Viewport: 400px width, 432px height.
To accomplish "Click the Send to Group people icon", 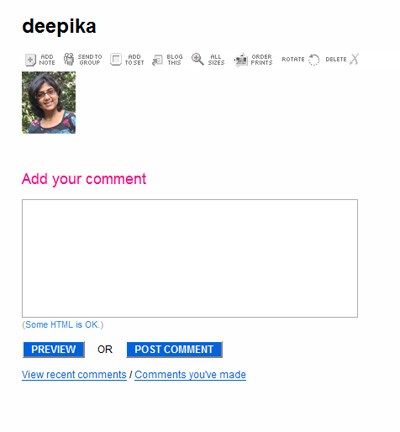I will point(69,59).
